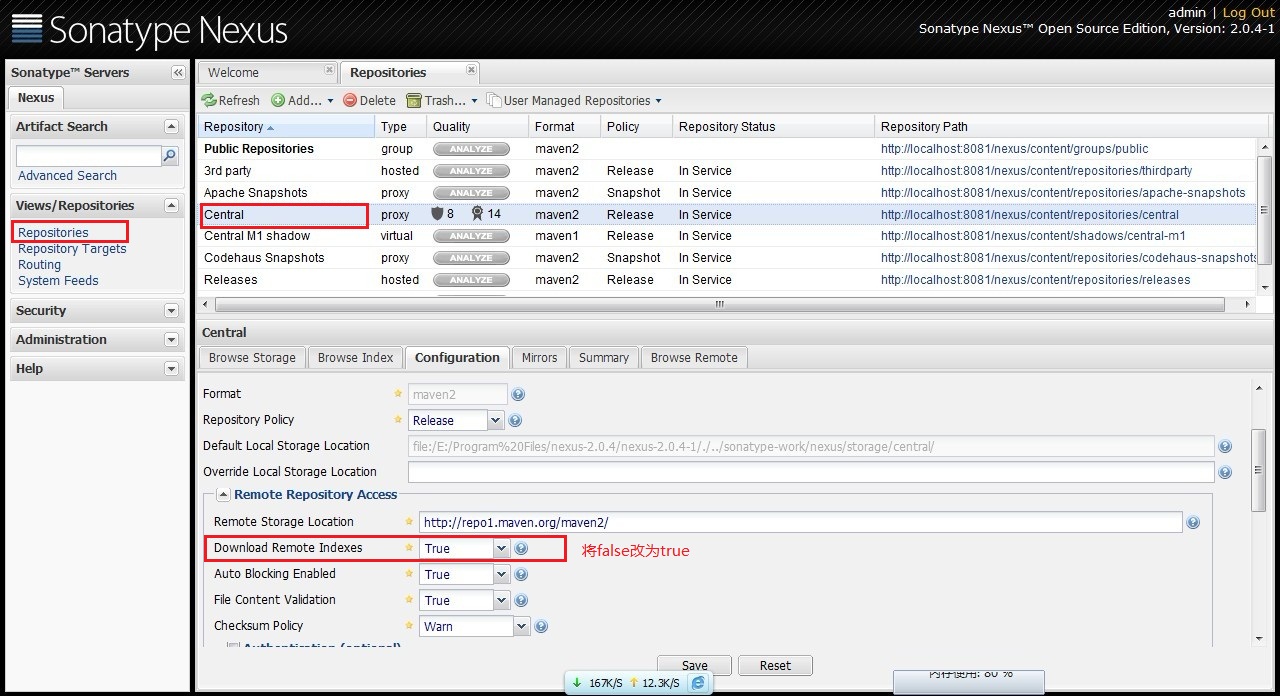Open the Advanced Search link
Image resolution: width=1280 pixels, height=696 pixels.
point(67,176)
